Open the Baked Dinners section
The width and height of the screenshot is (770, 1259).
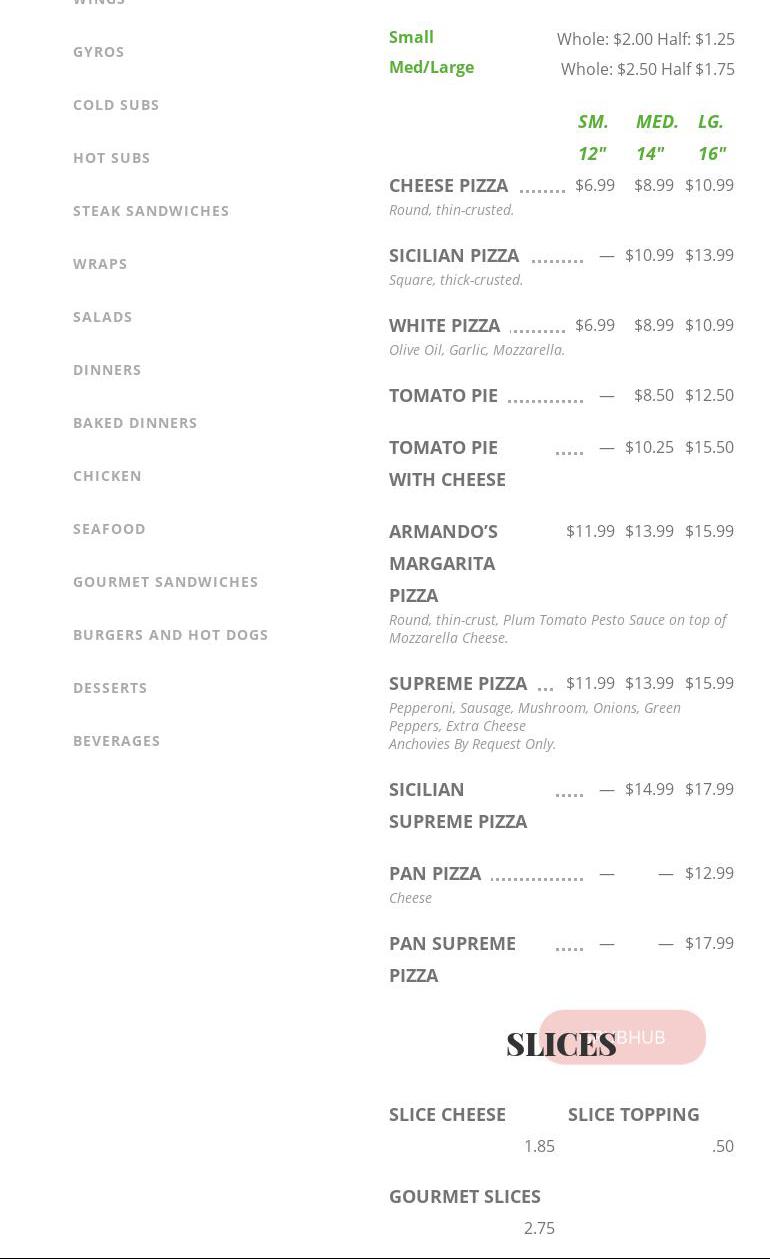pyautogui.click(x=135, y=423)
